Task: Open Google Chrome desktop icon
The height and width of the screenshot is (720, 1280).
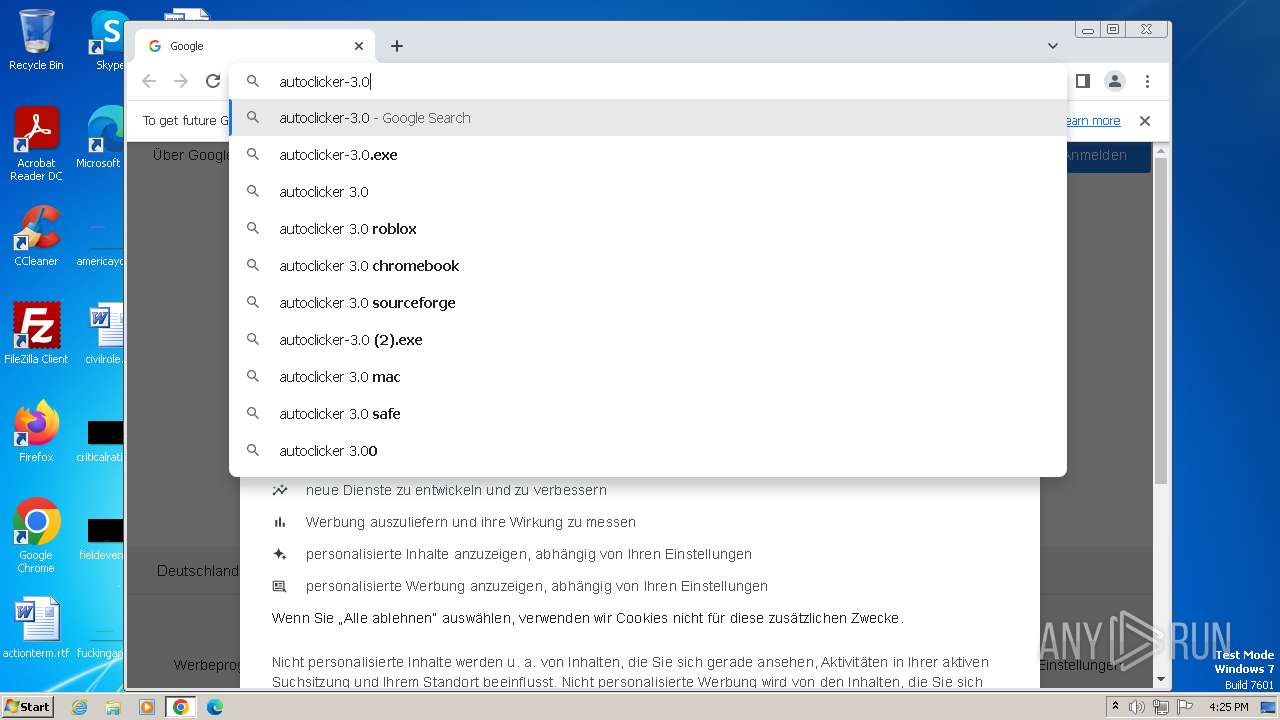Action: [x=36, y=536]
